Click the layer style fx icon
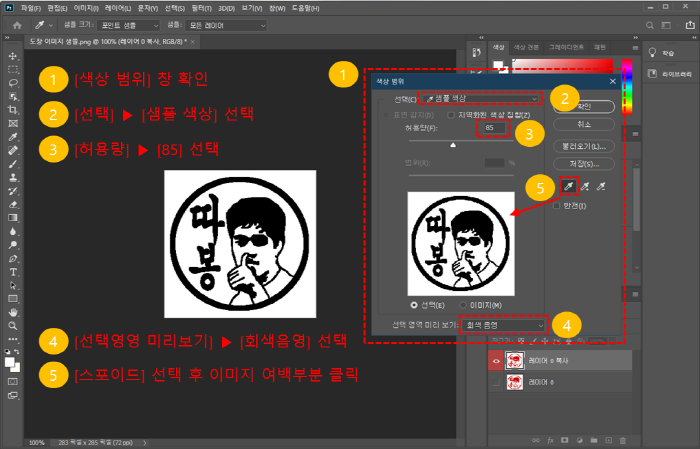Viewport: 700px width, 449px height. tap(550, 441)
